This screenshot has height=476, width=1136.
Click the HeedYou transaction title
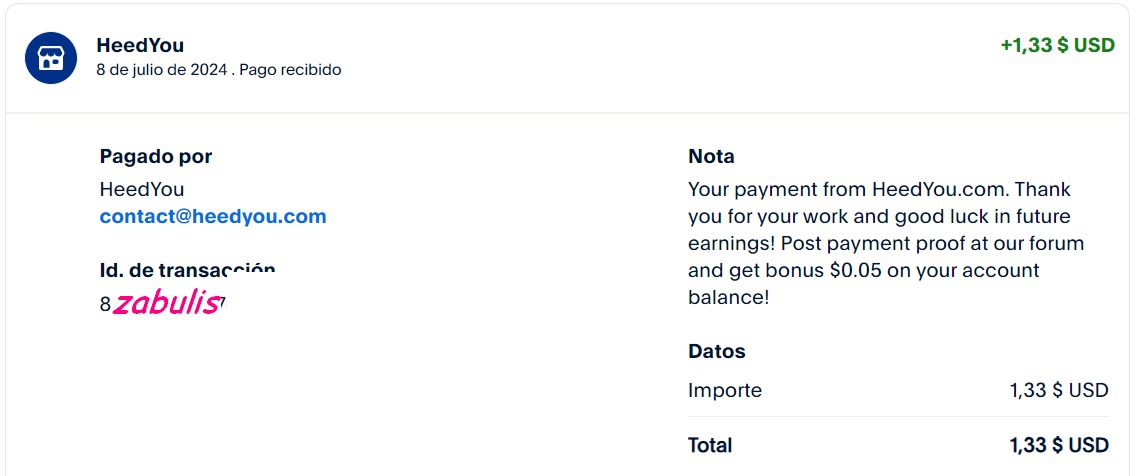tap(140, 46)
